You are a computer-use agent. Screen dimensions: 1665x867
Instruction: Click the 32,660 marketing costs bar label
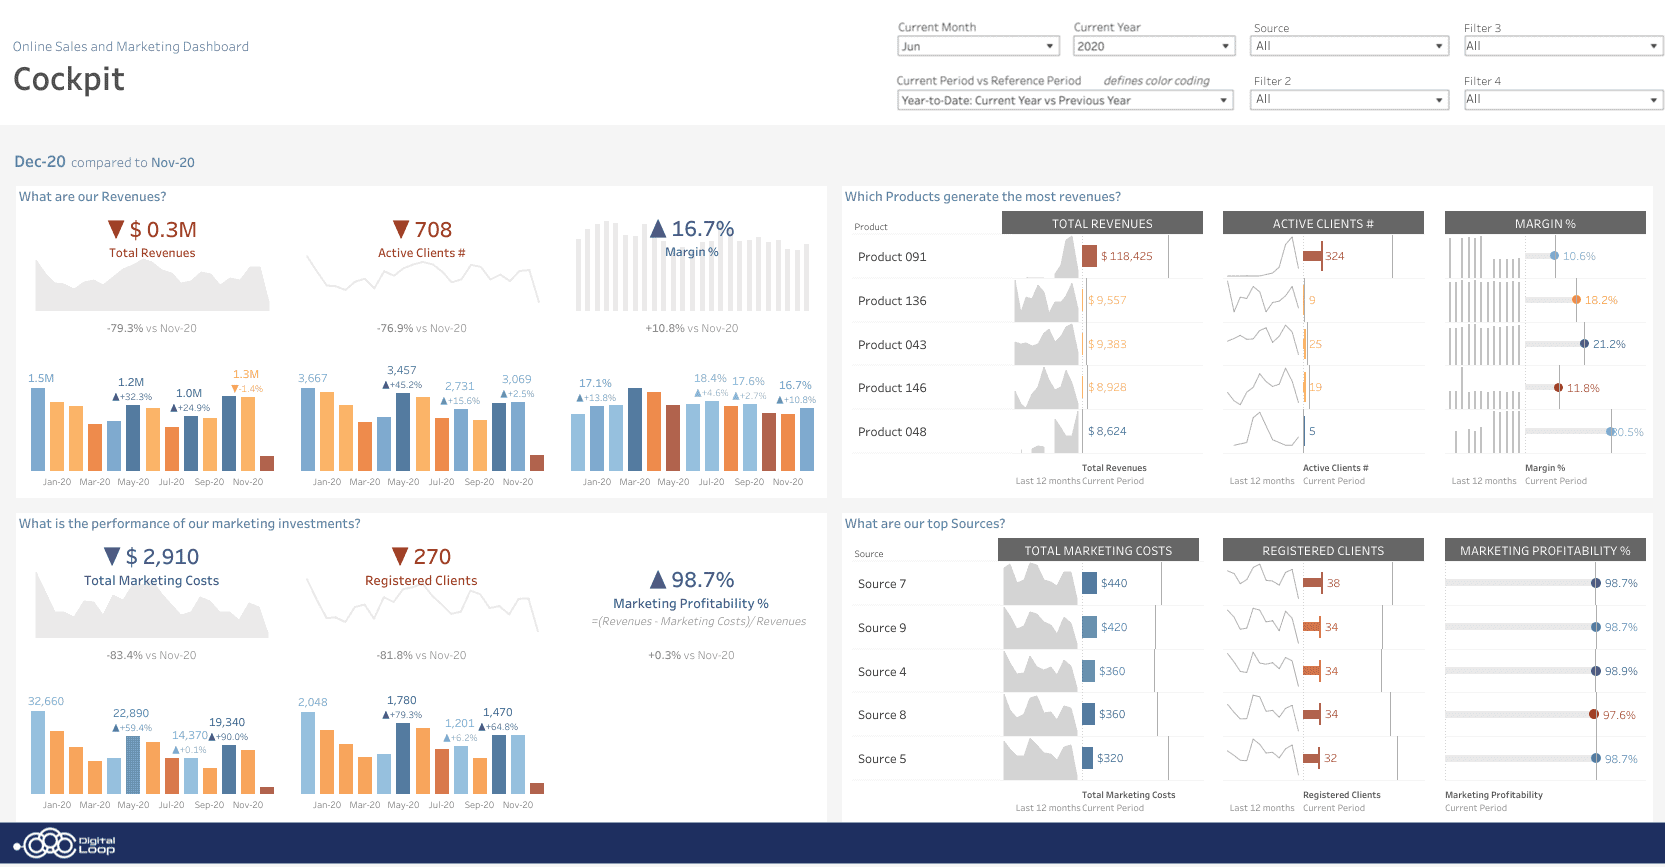click(46, 701)
